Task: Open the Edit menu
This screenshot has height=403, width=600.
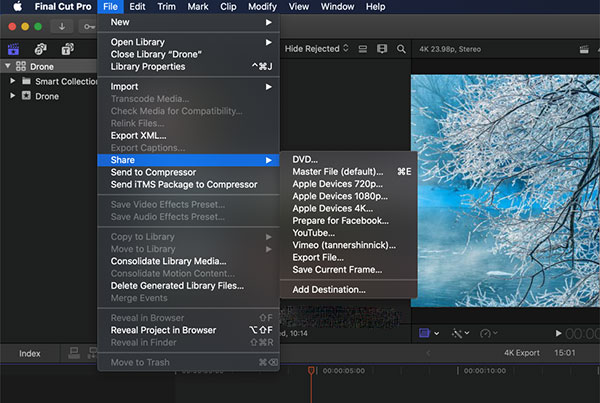Action: coord(137,7)
